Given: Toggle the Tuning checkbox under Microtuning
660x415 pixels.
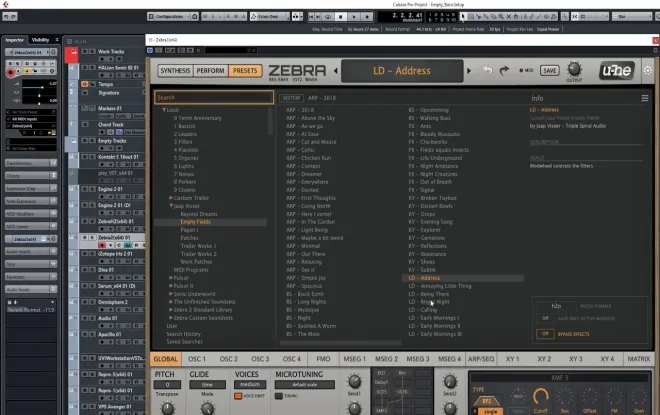Looking at the screenshot, I should click(x=279, y=396).
